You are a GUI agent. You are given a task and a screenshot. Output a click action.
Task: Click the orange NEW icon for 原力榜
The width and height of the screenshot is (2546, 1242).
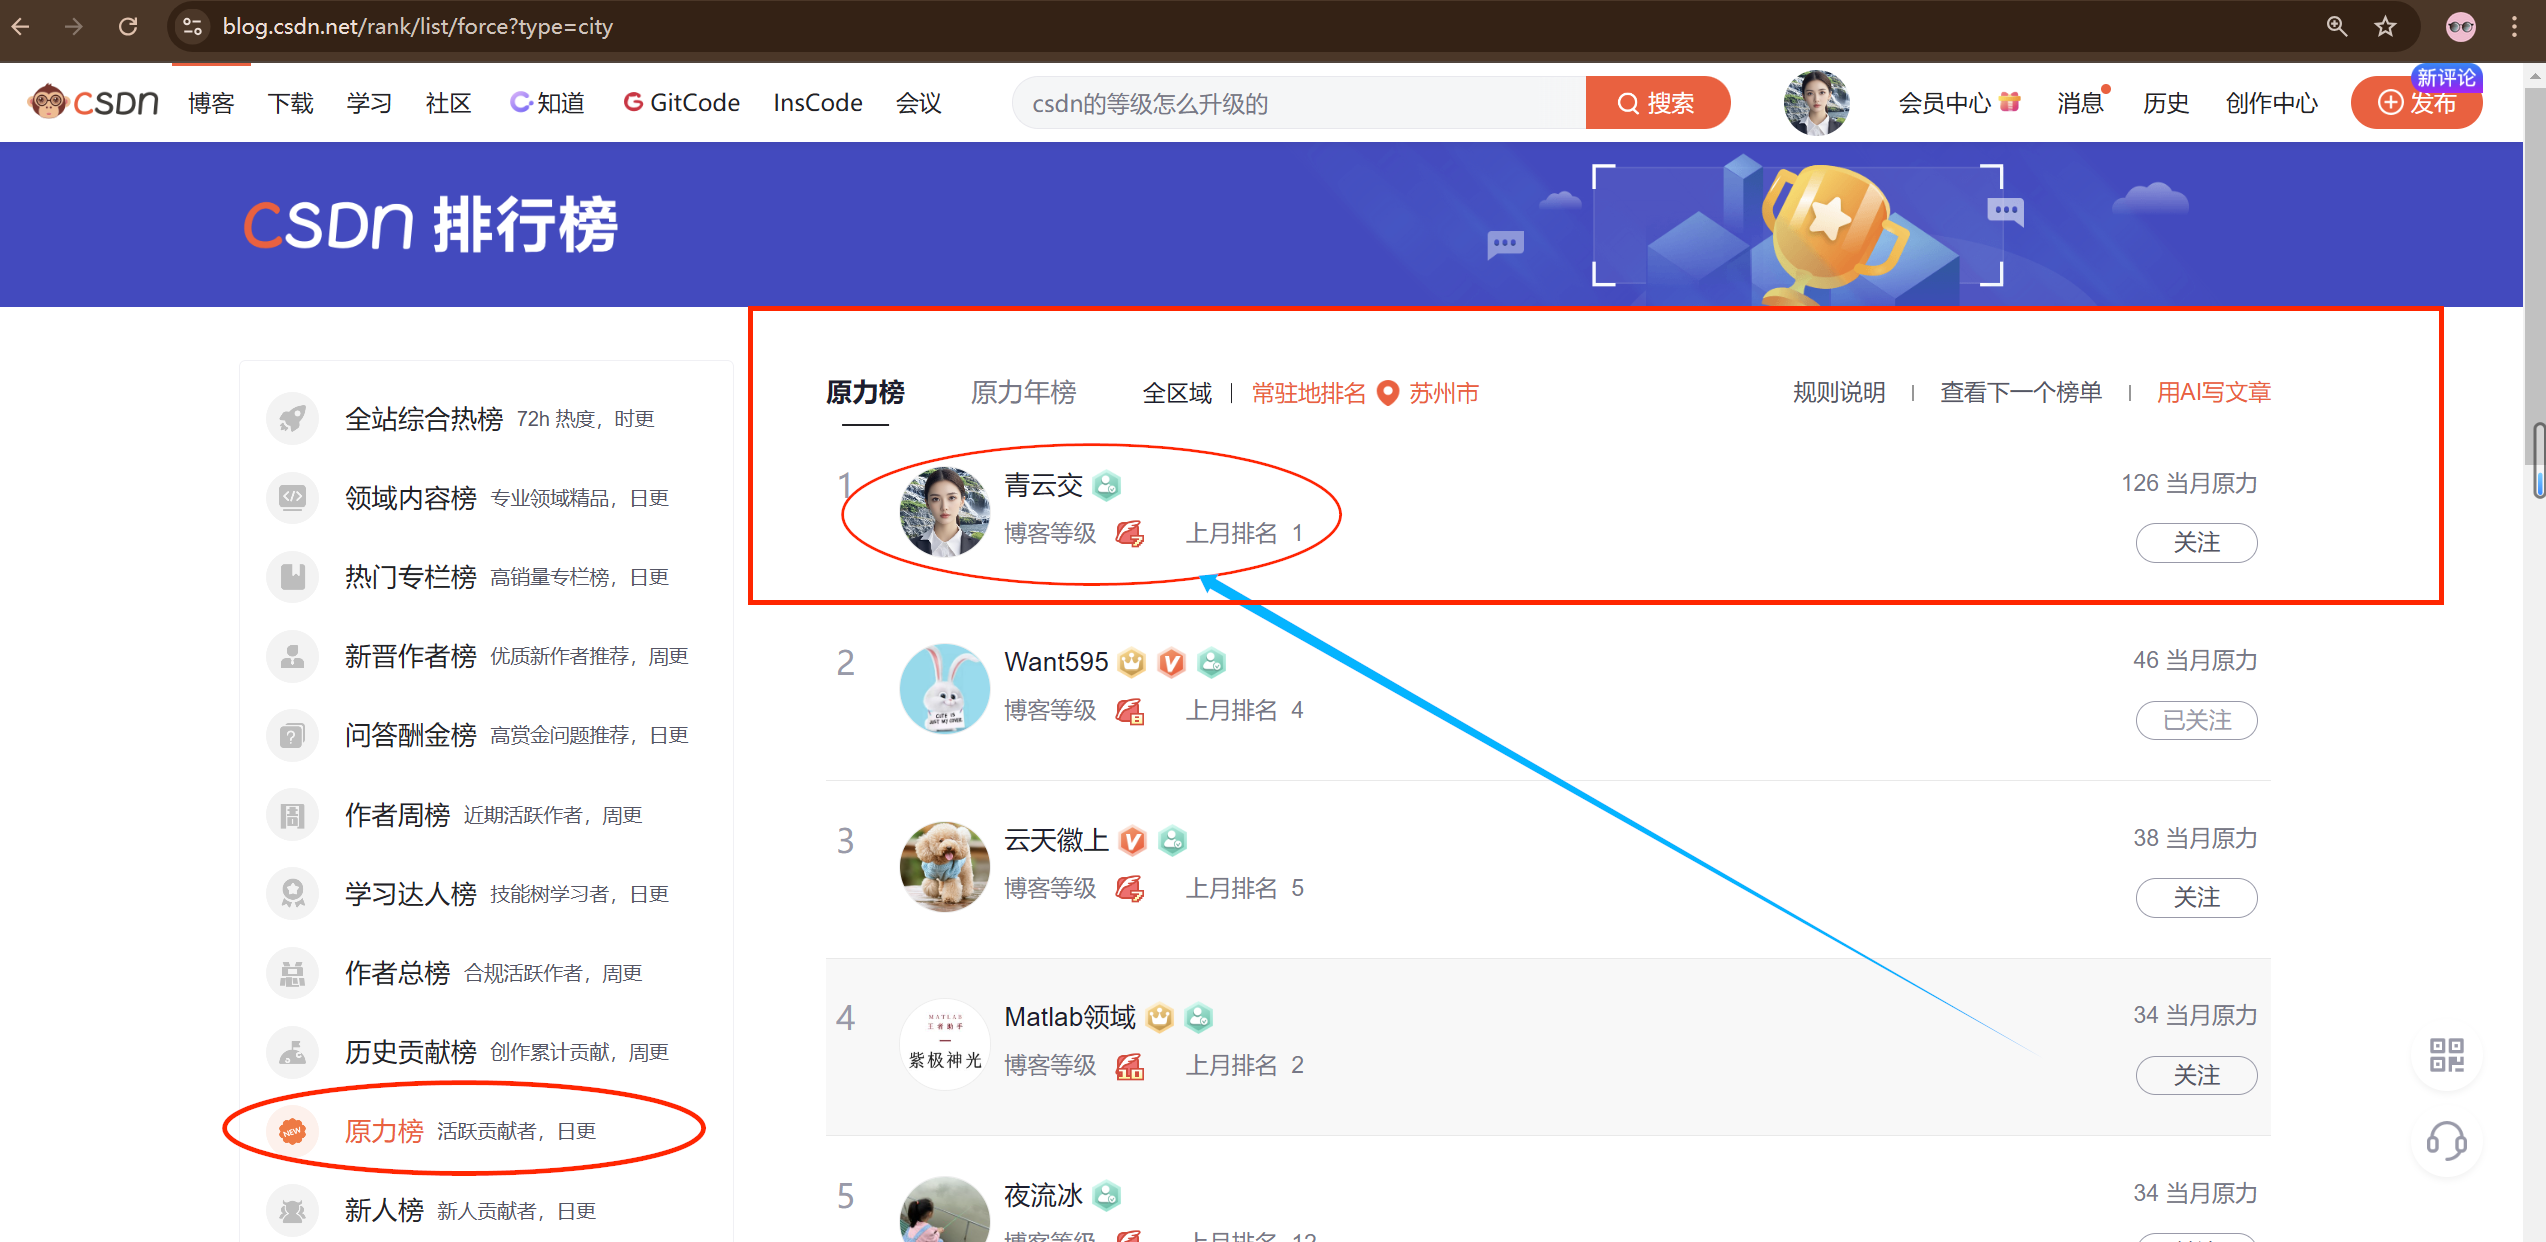point(292,1131)
